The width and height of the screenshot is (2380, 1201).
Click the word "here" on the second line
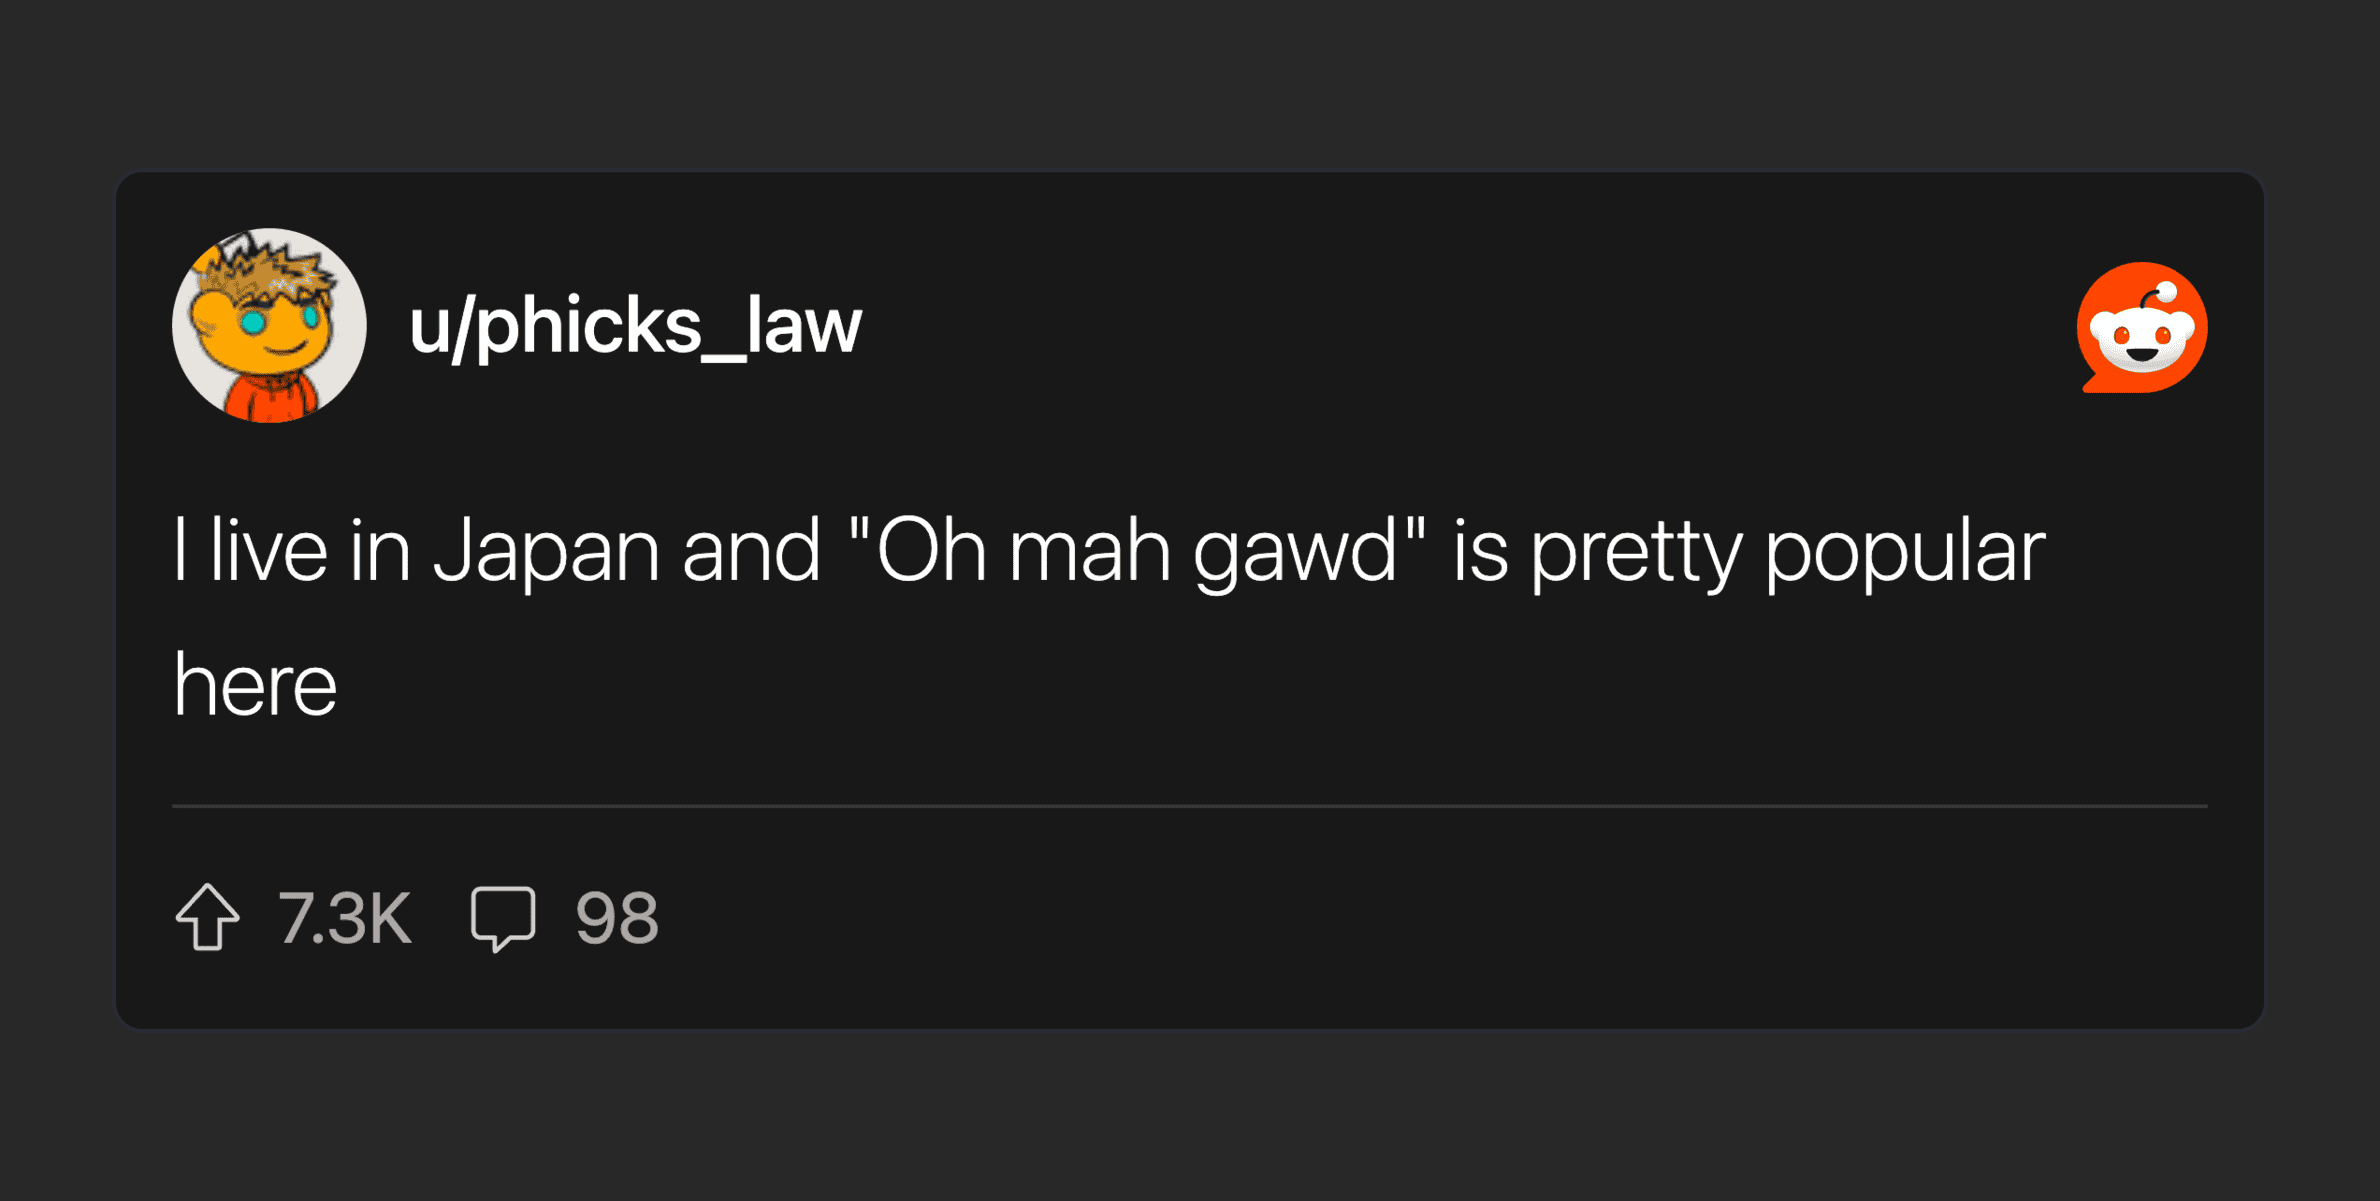click(x=256, y=686)
